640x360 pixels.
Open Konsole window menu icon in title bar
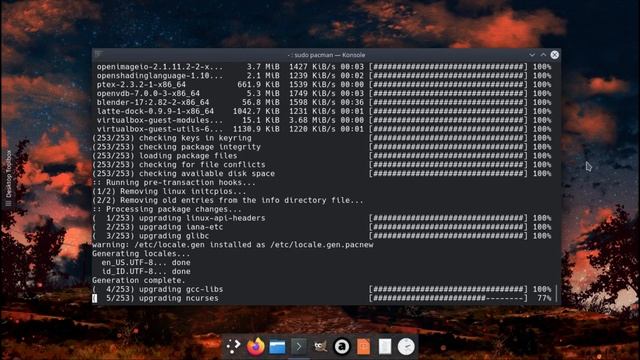[x=98, y=54]
